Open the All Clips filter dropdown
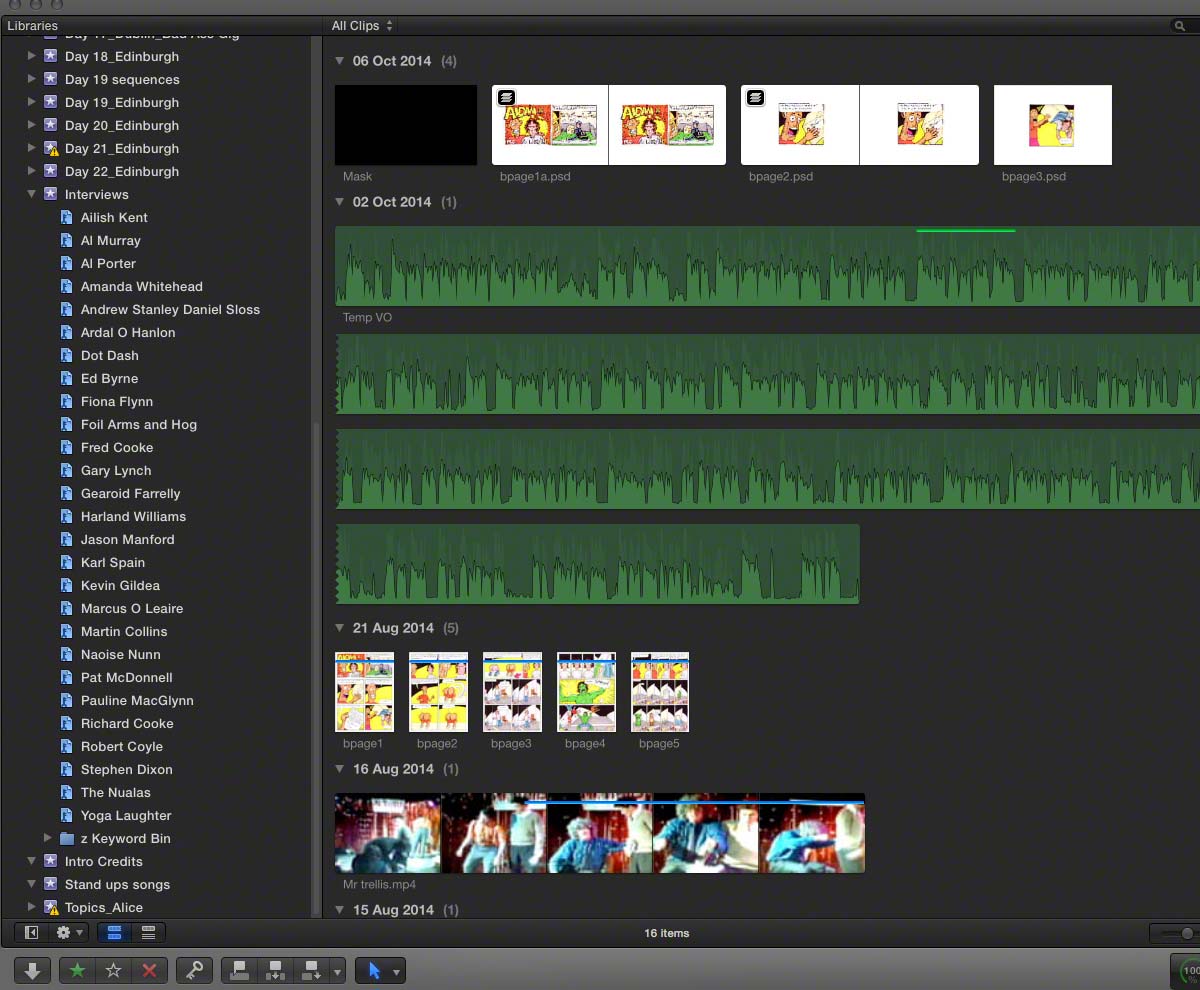 362,25
